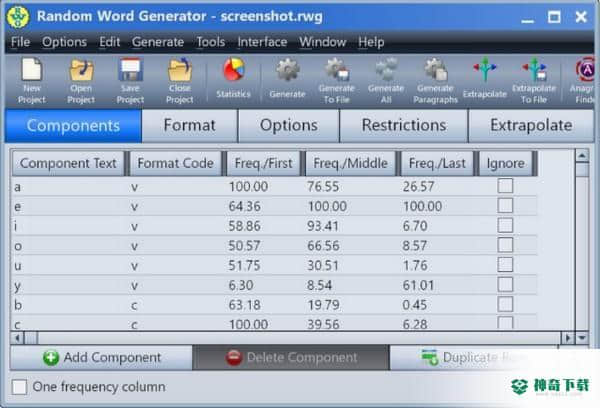The height and width of the screenshot is (408, 600).
Task: Open a project with Open Project icon
Action: 81,81
